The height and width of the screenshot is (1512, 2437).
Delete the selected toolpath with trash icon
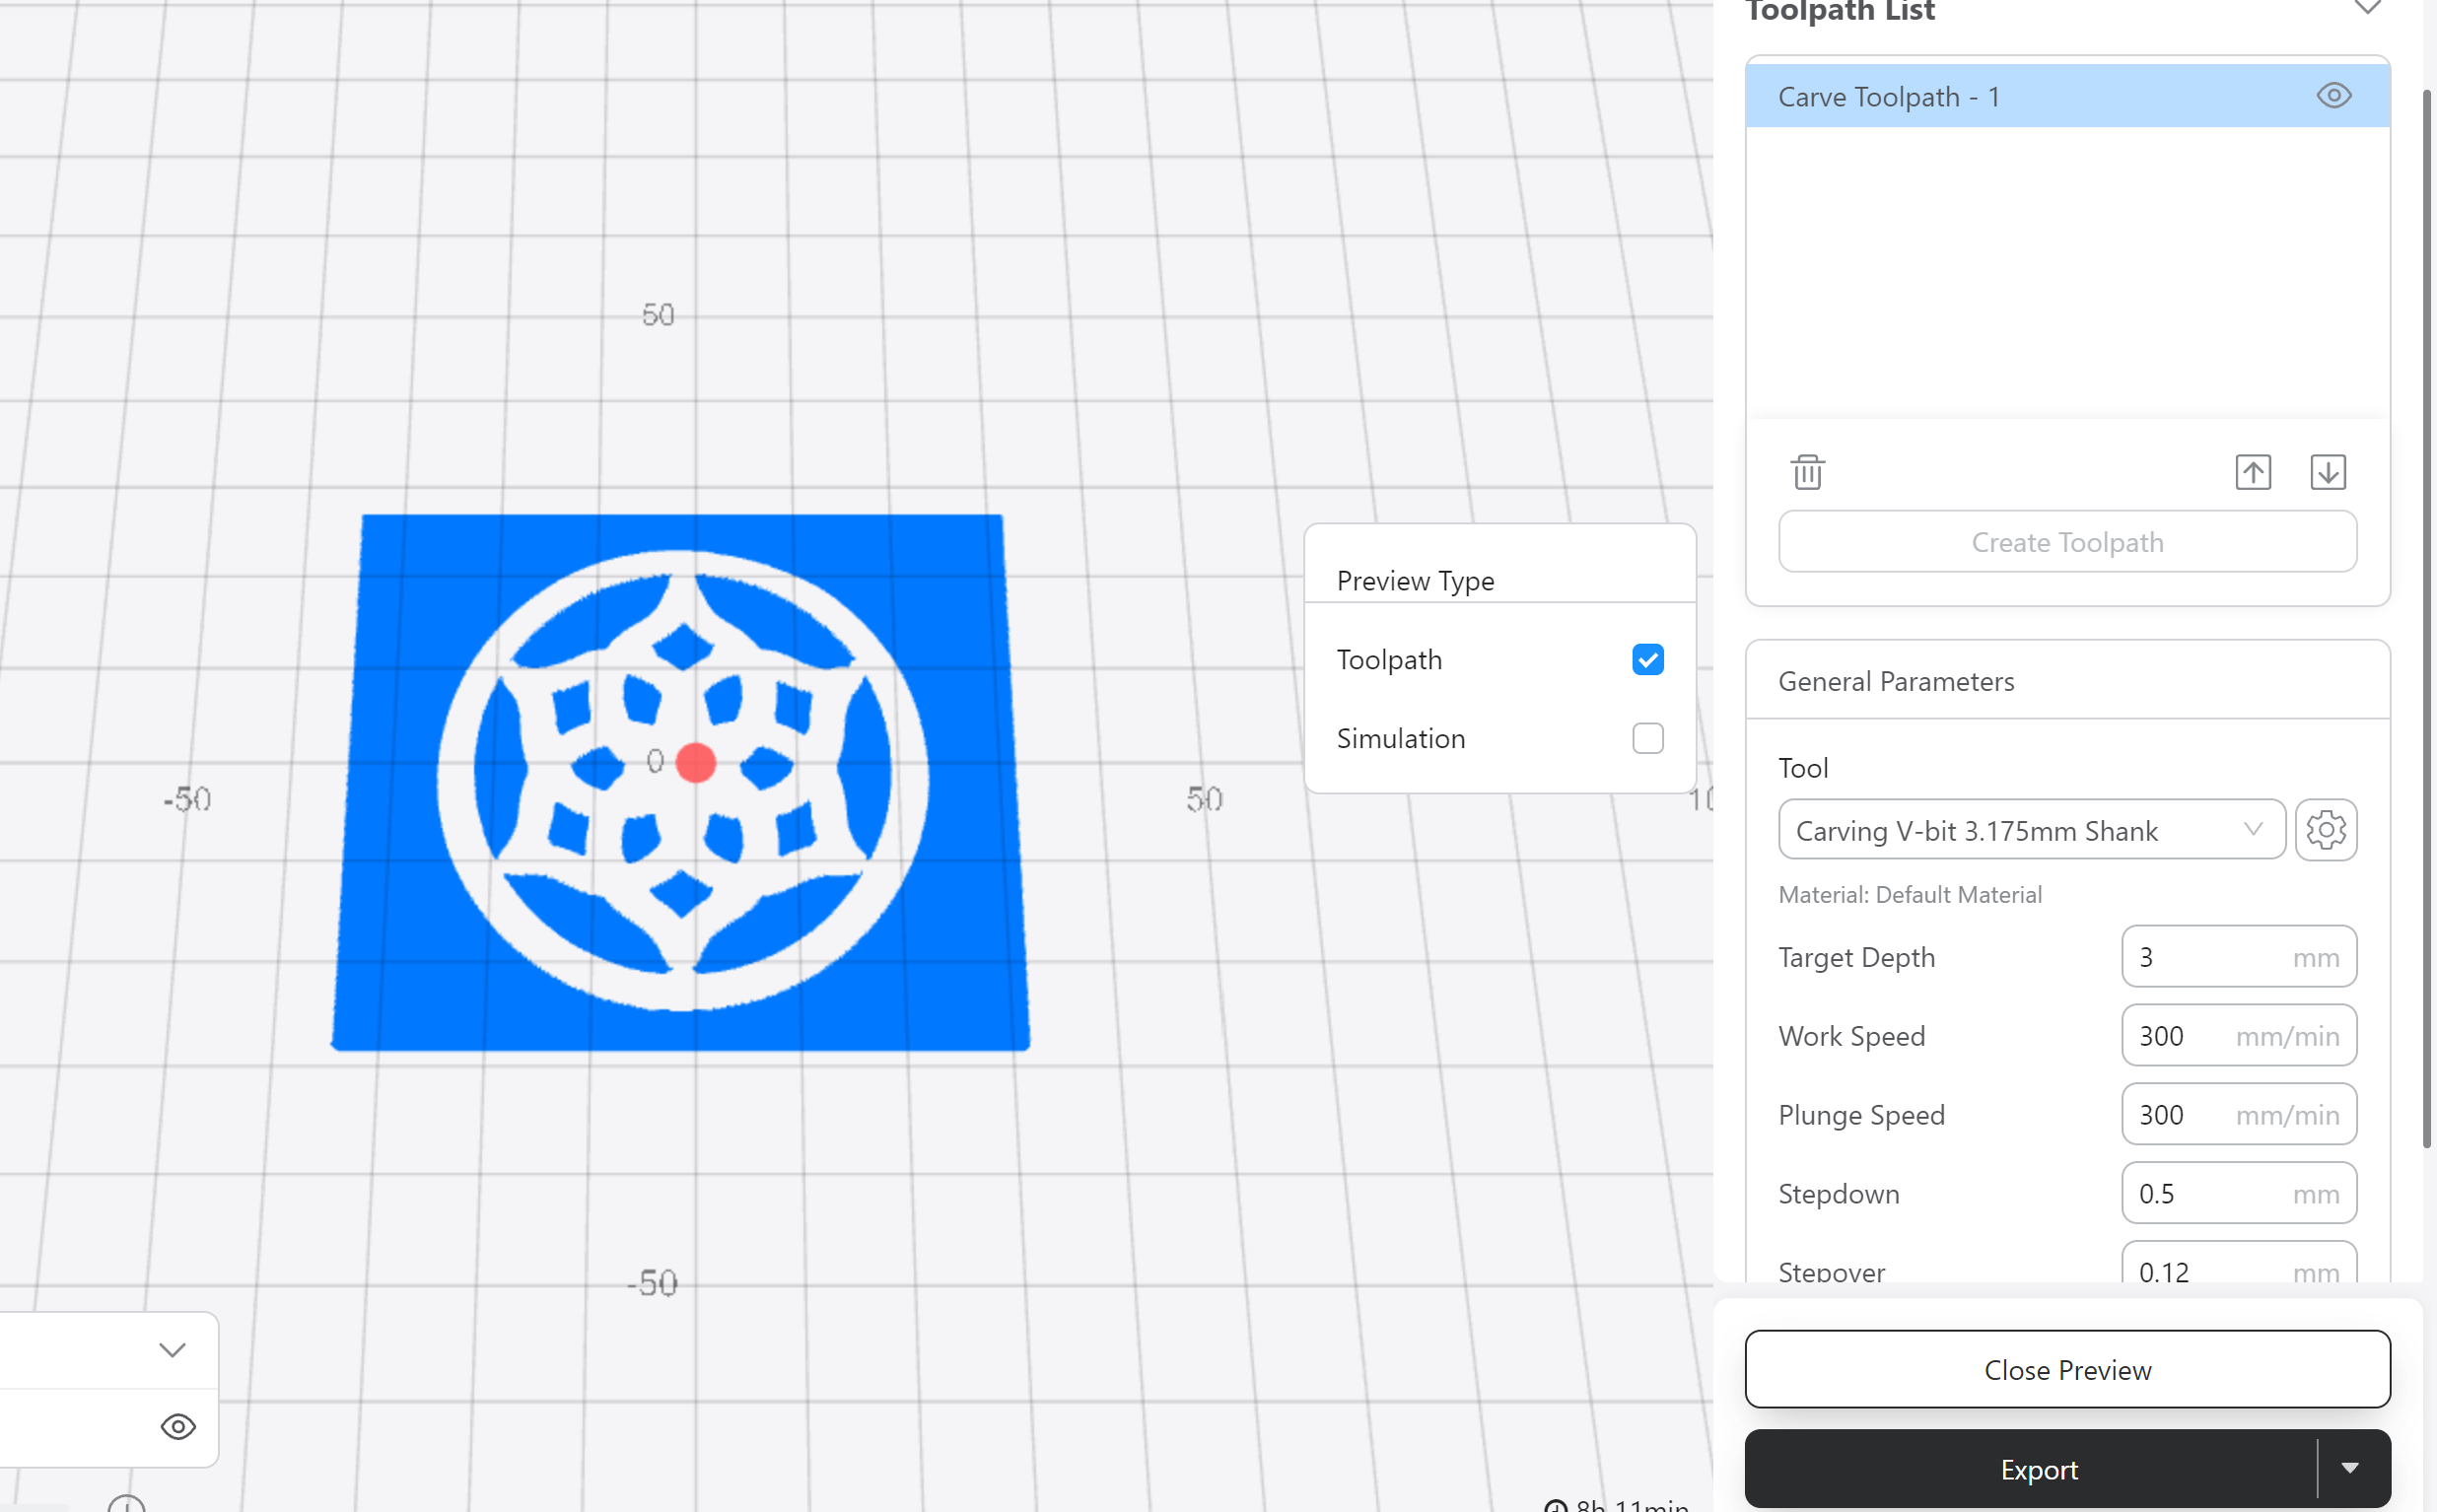tap(1807, 472)
